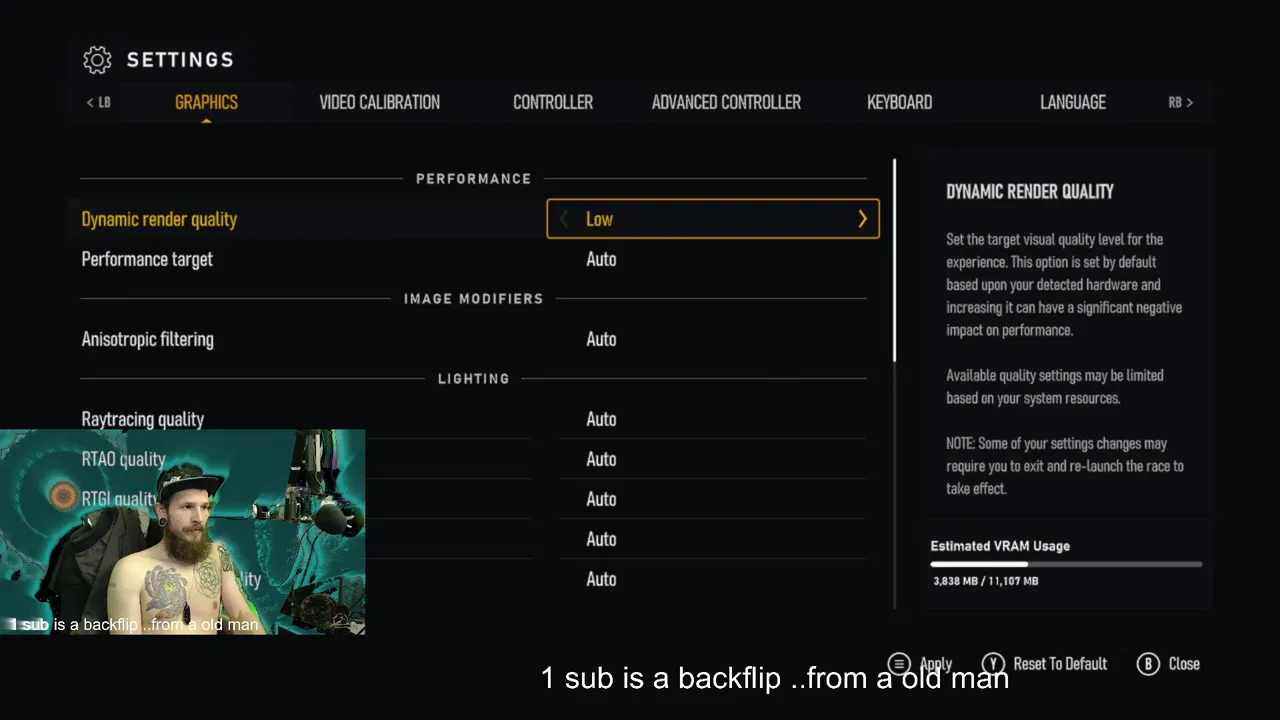Screen dimensions: 1280x720
Task: Open the Keyboard settings tab
Action: coord(900,102)
